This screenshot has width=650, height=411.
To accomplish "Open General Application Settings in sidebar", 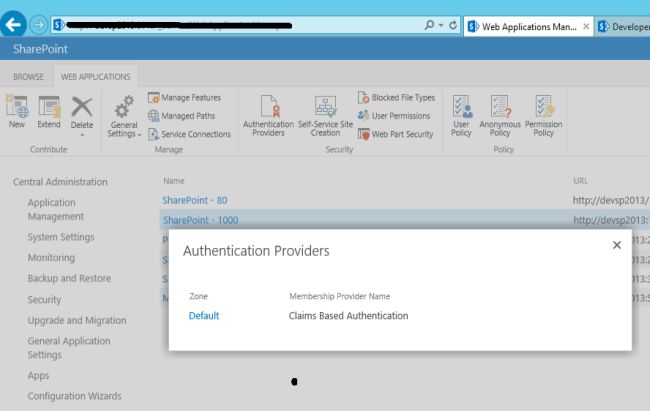I will pos(69,348).
